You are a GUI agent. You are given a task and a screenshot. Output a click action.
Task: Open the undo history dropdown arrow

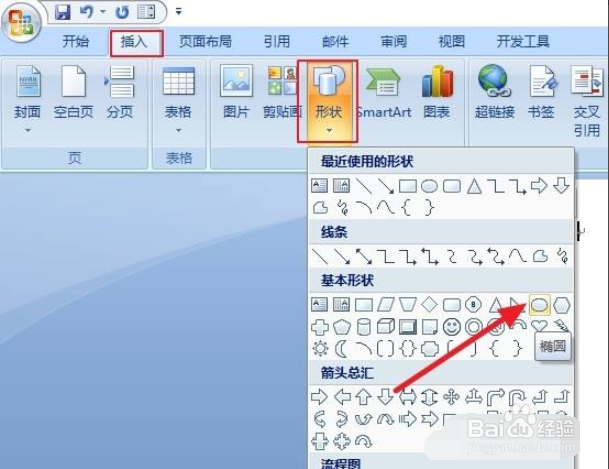click(x=103, y=12)
